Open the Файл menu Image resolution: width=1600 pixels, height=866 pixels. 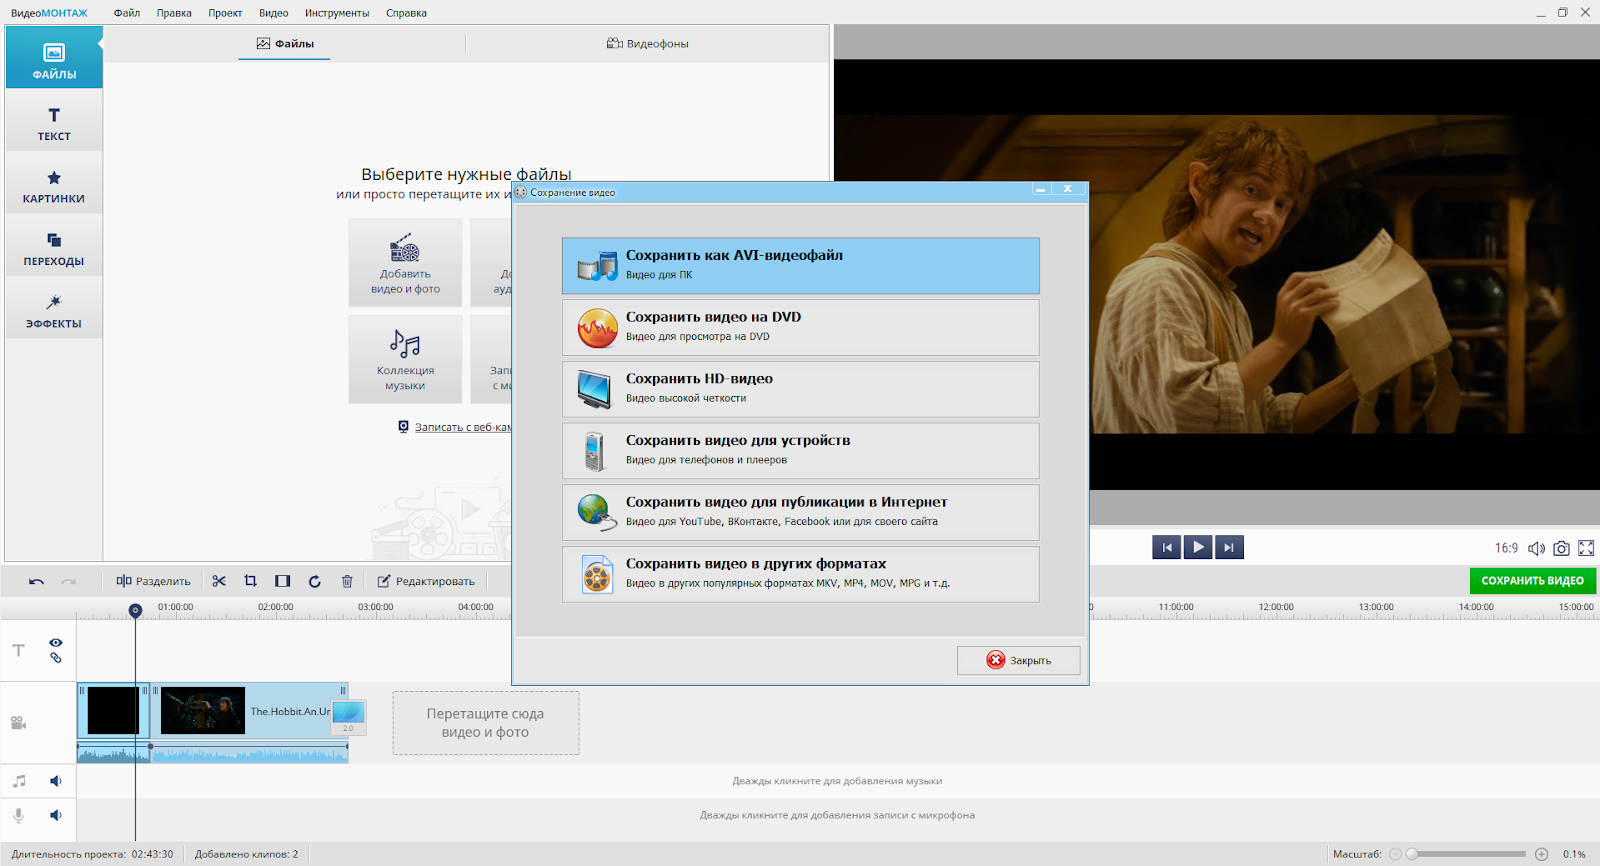(127, 13)
